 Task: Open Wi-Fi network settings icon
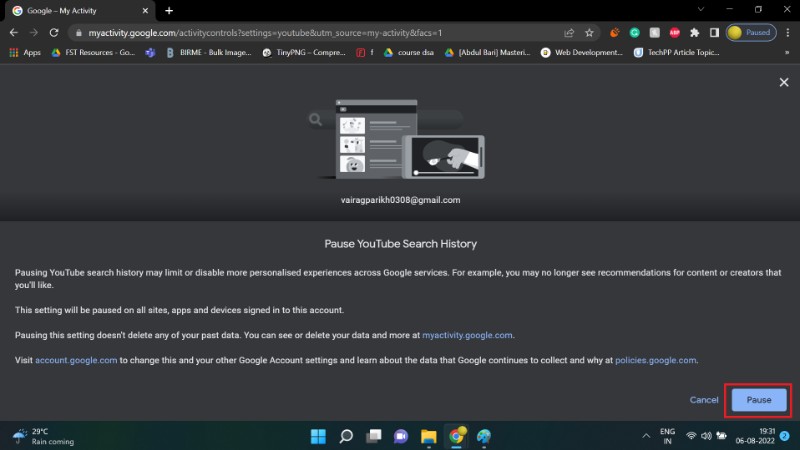point(691,436)
